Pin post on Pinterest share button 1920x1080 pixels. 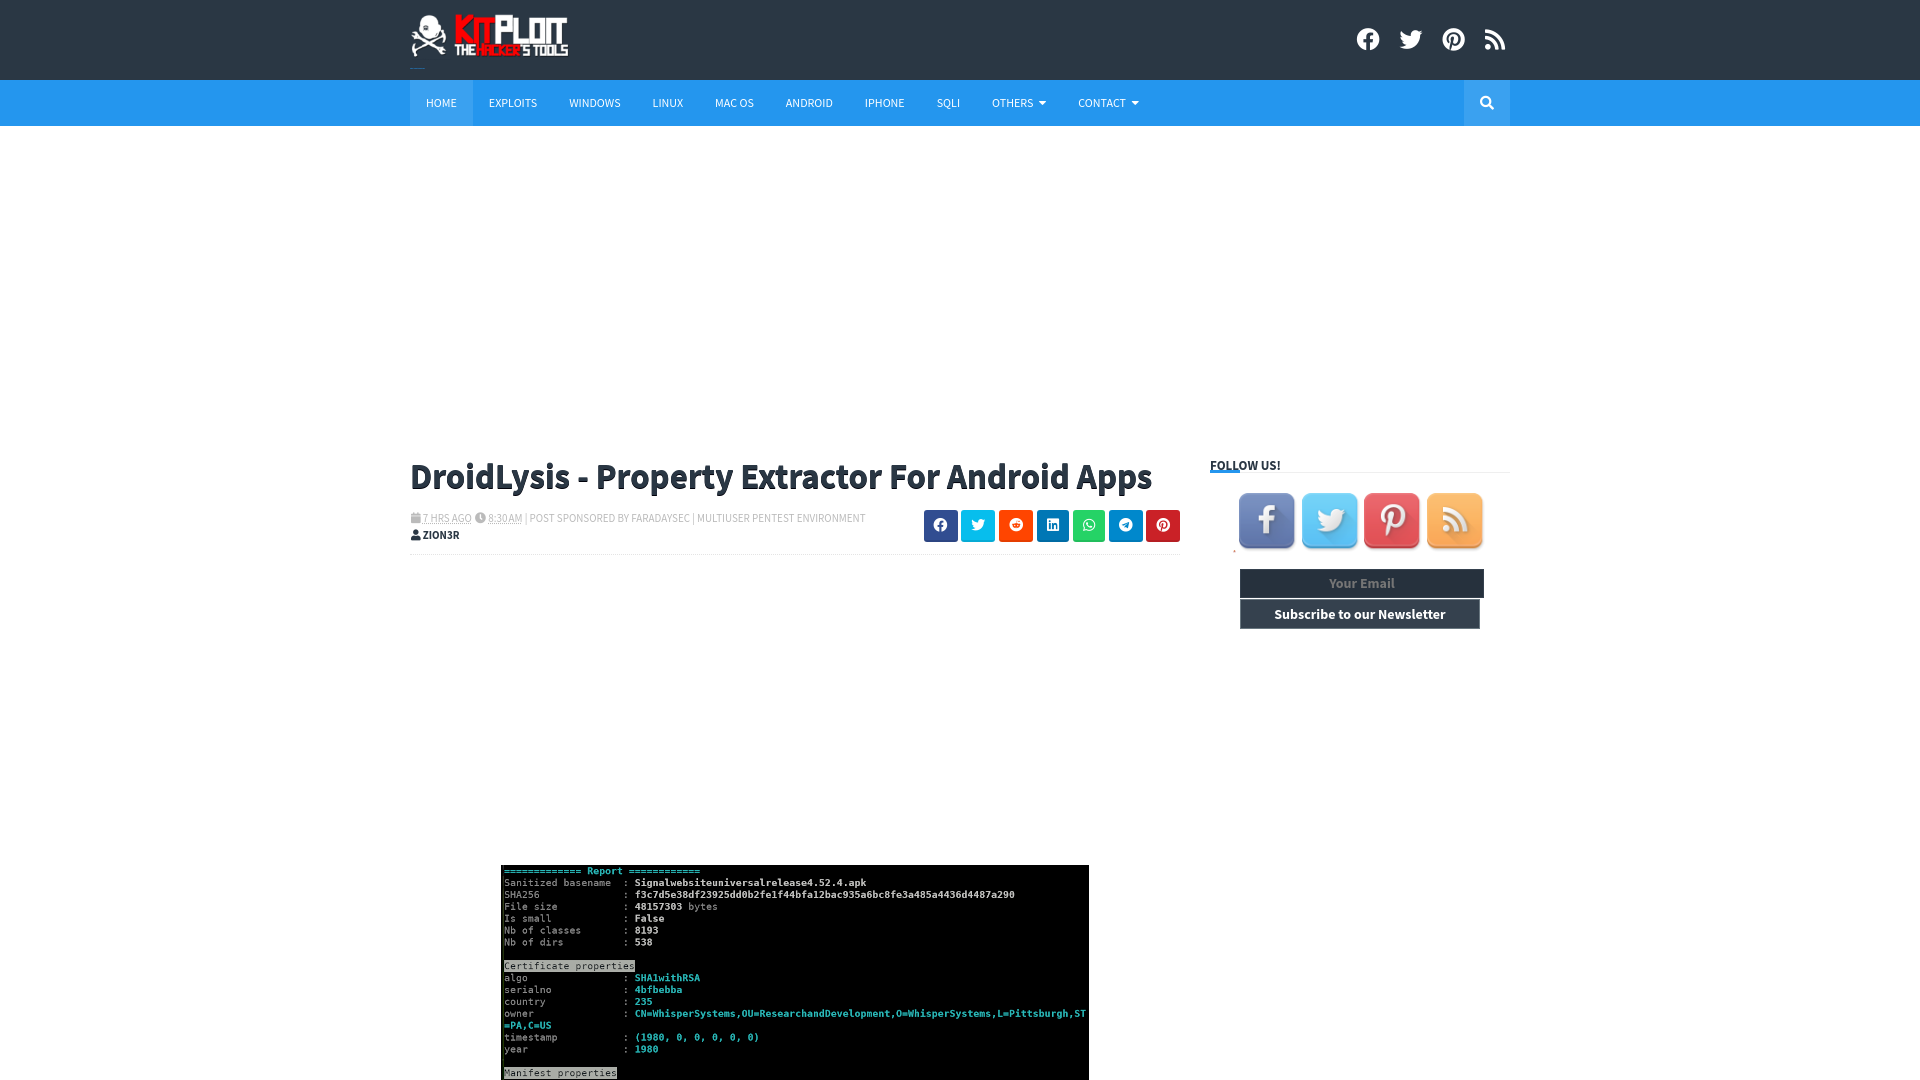click(x=1163, y=526)
